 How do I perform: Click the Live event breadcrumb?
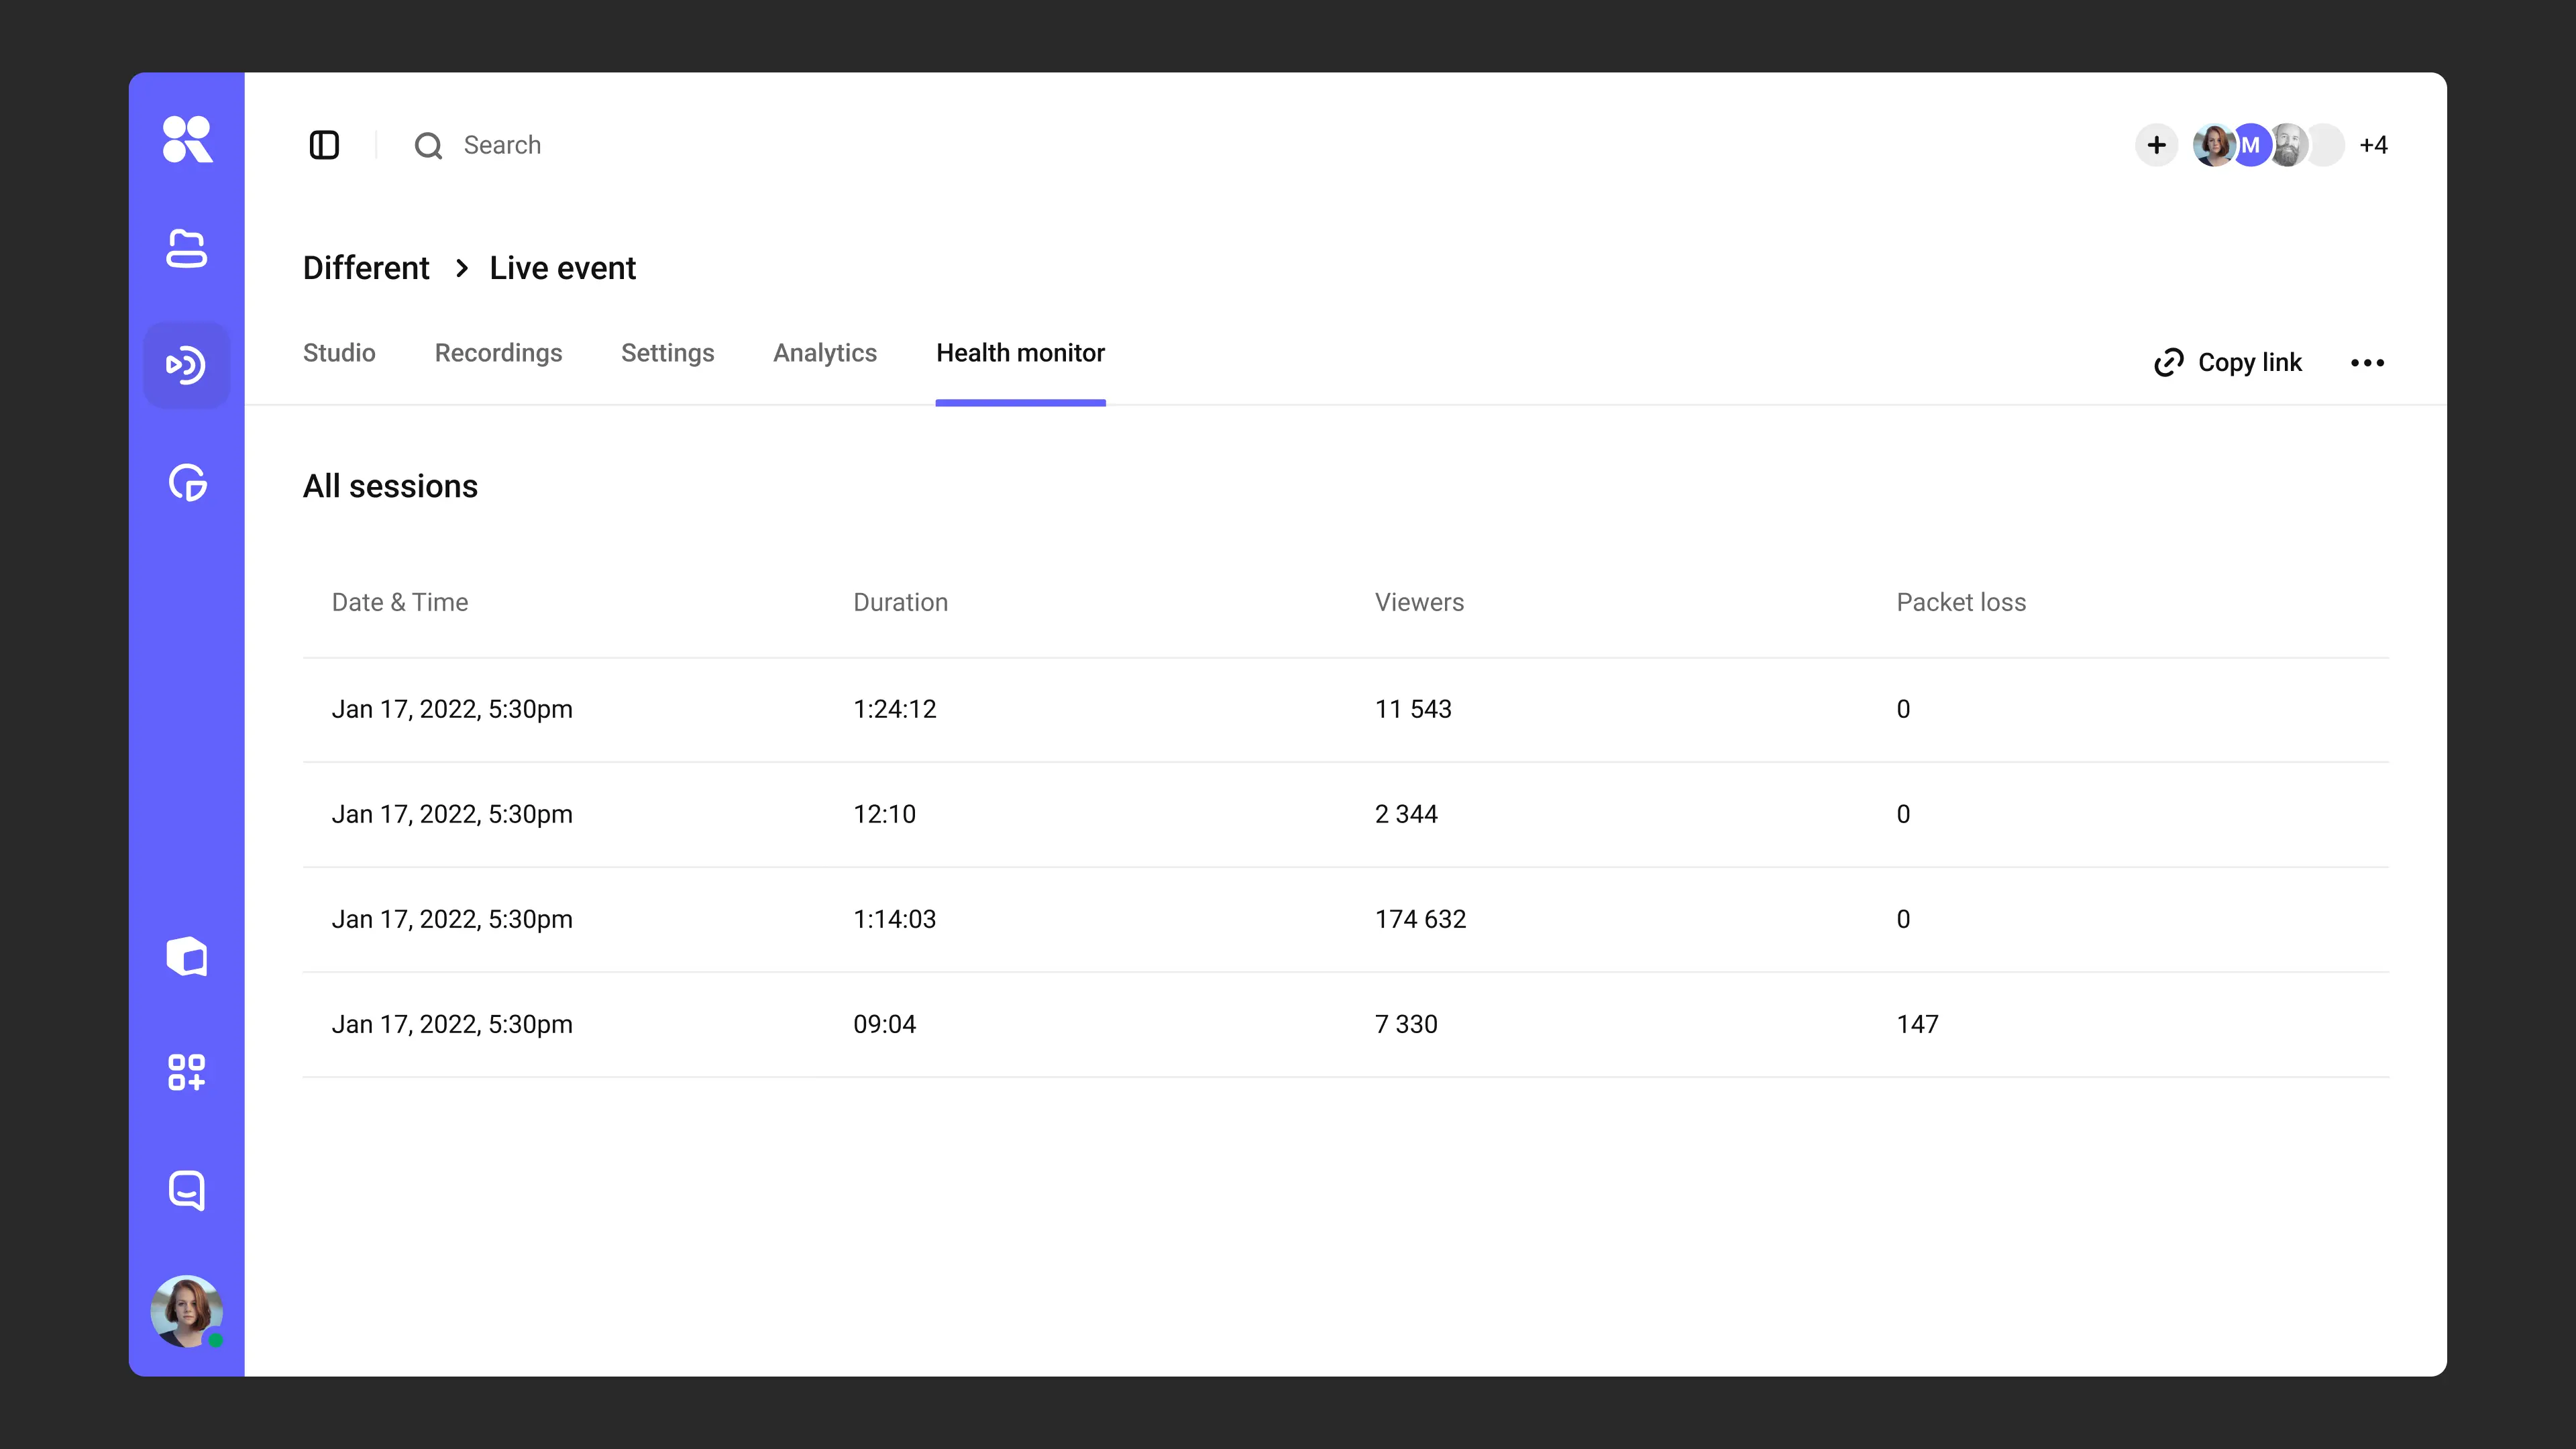562,268
